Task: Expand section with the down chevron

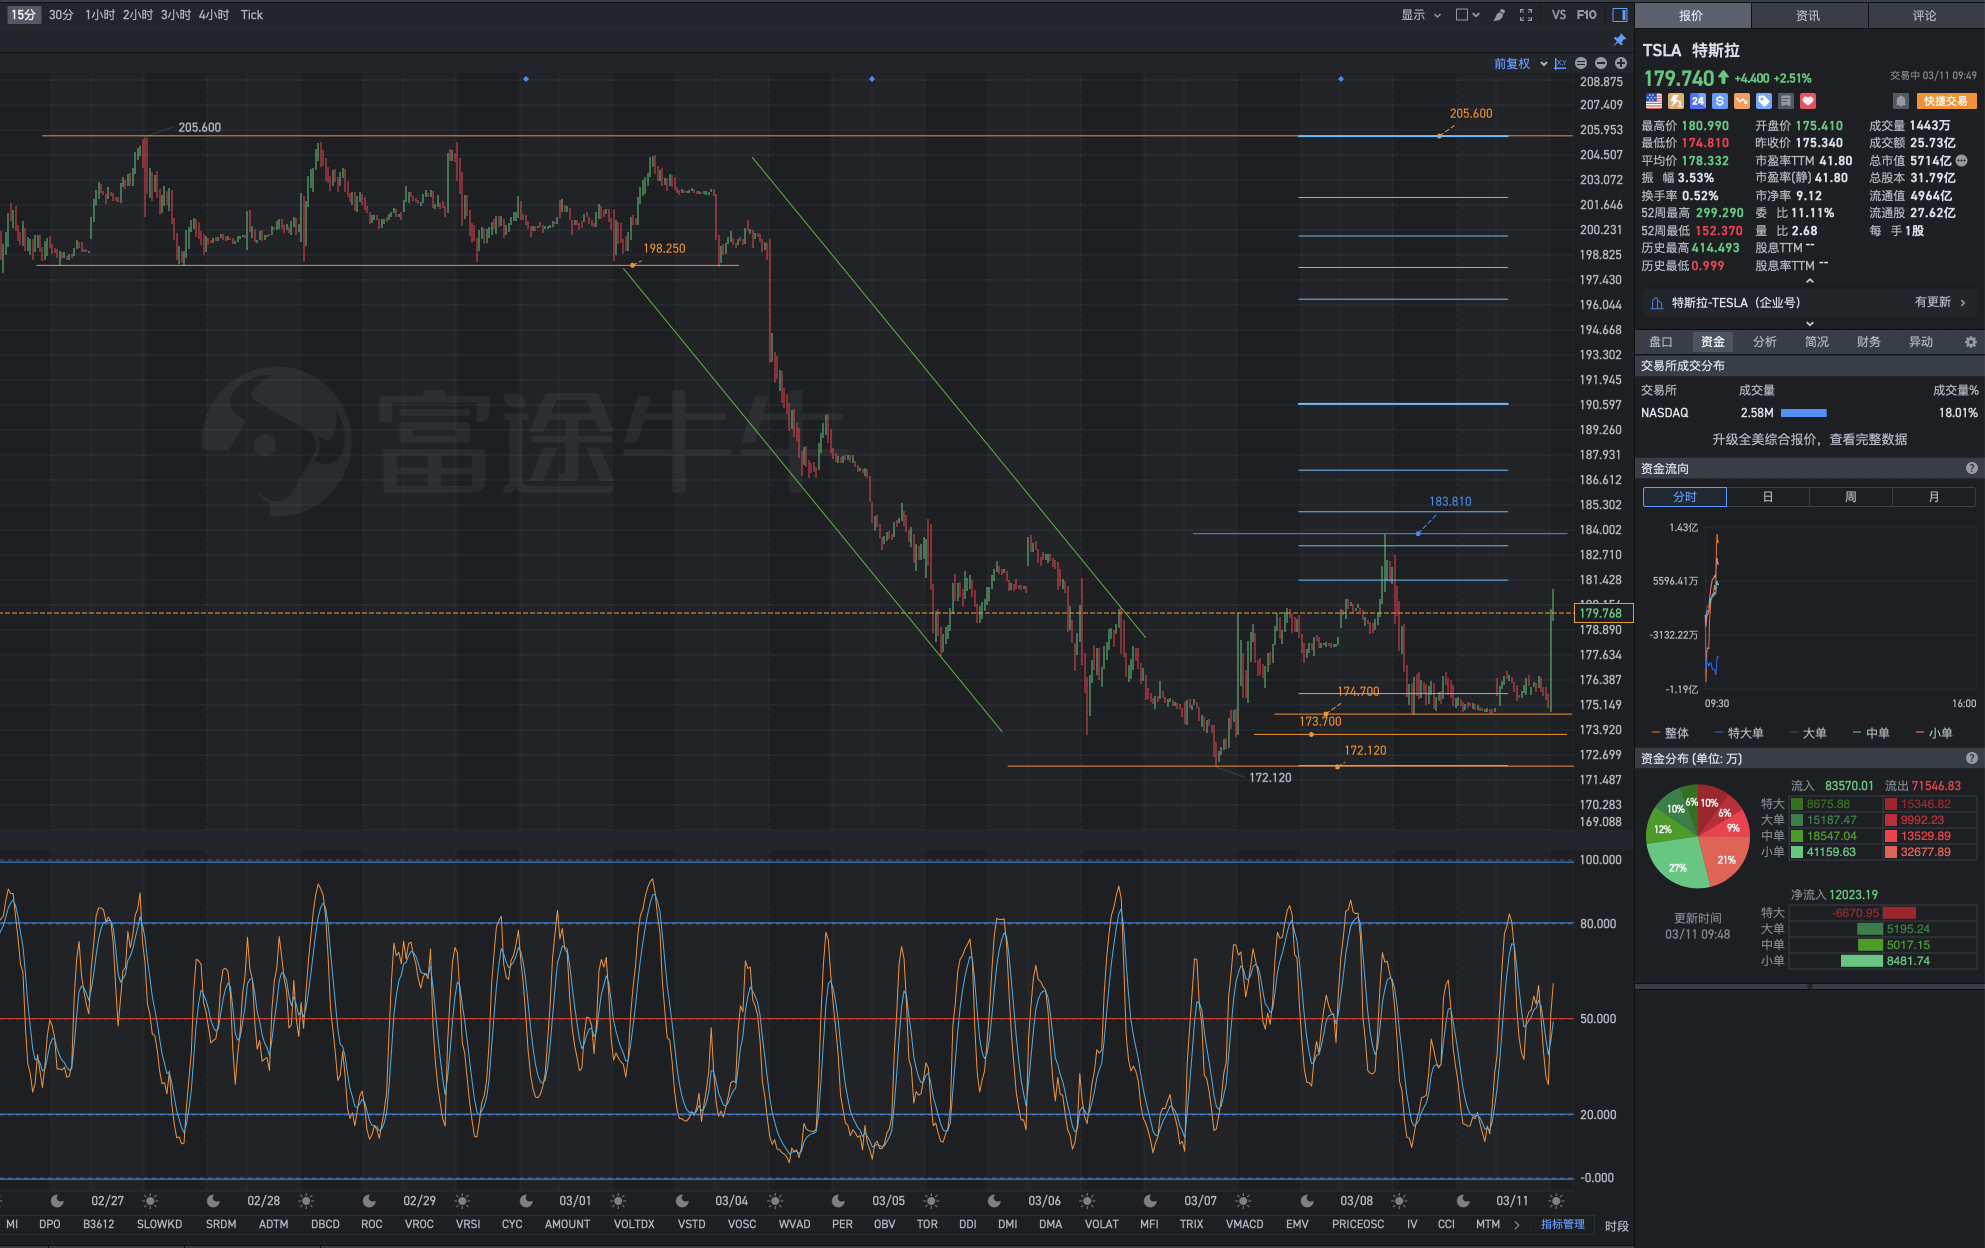Action: pyautogui.click(x=1809, y=323)
